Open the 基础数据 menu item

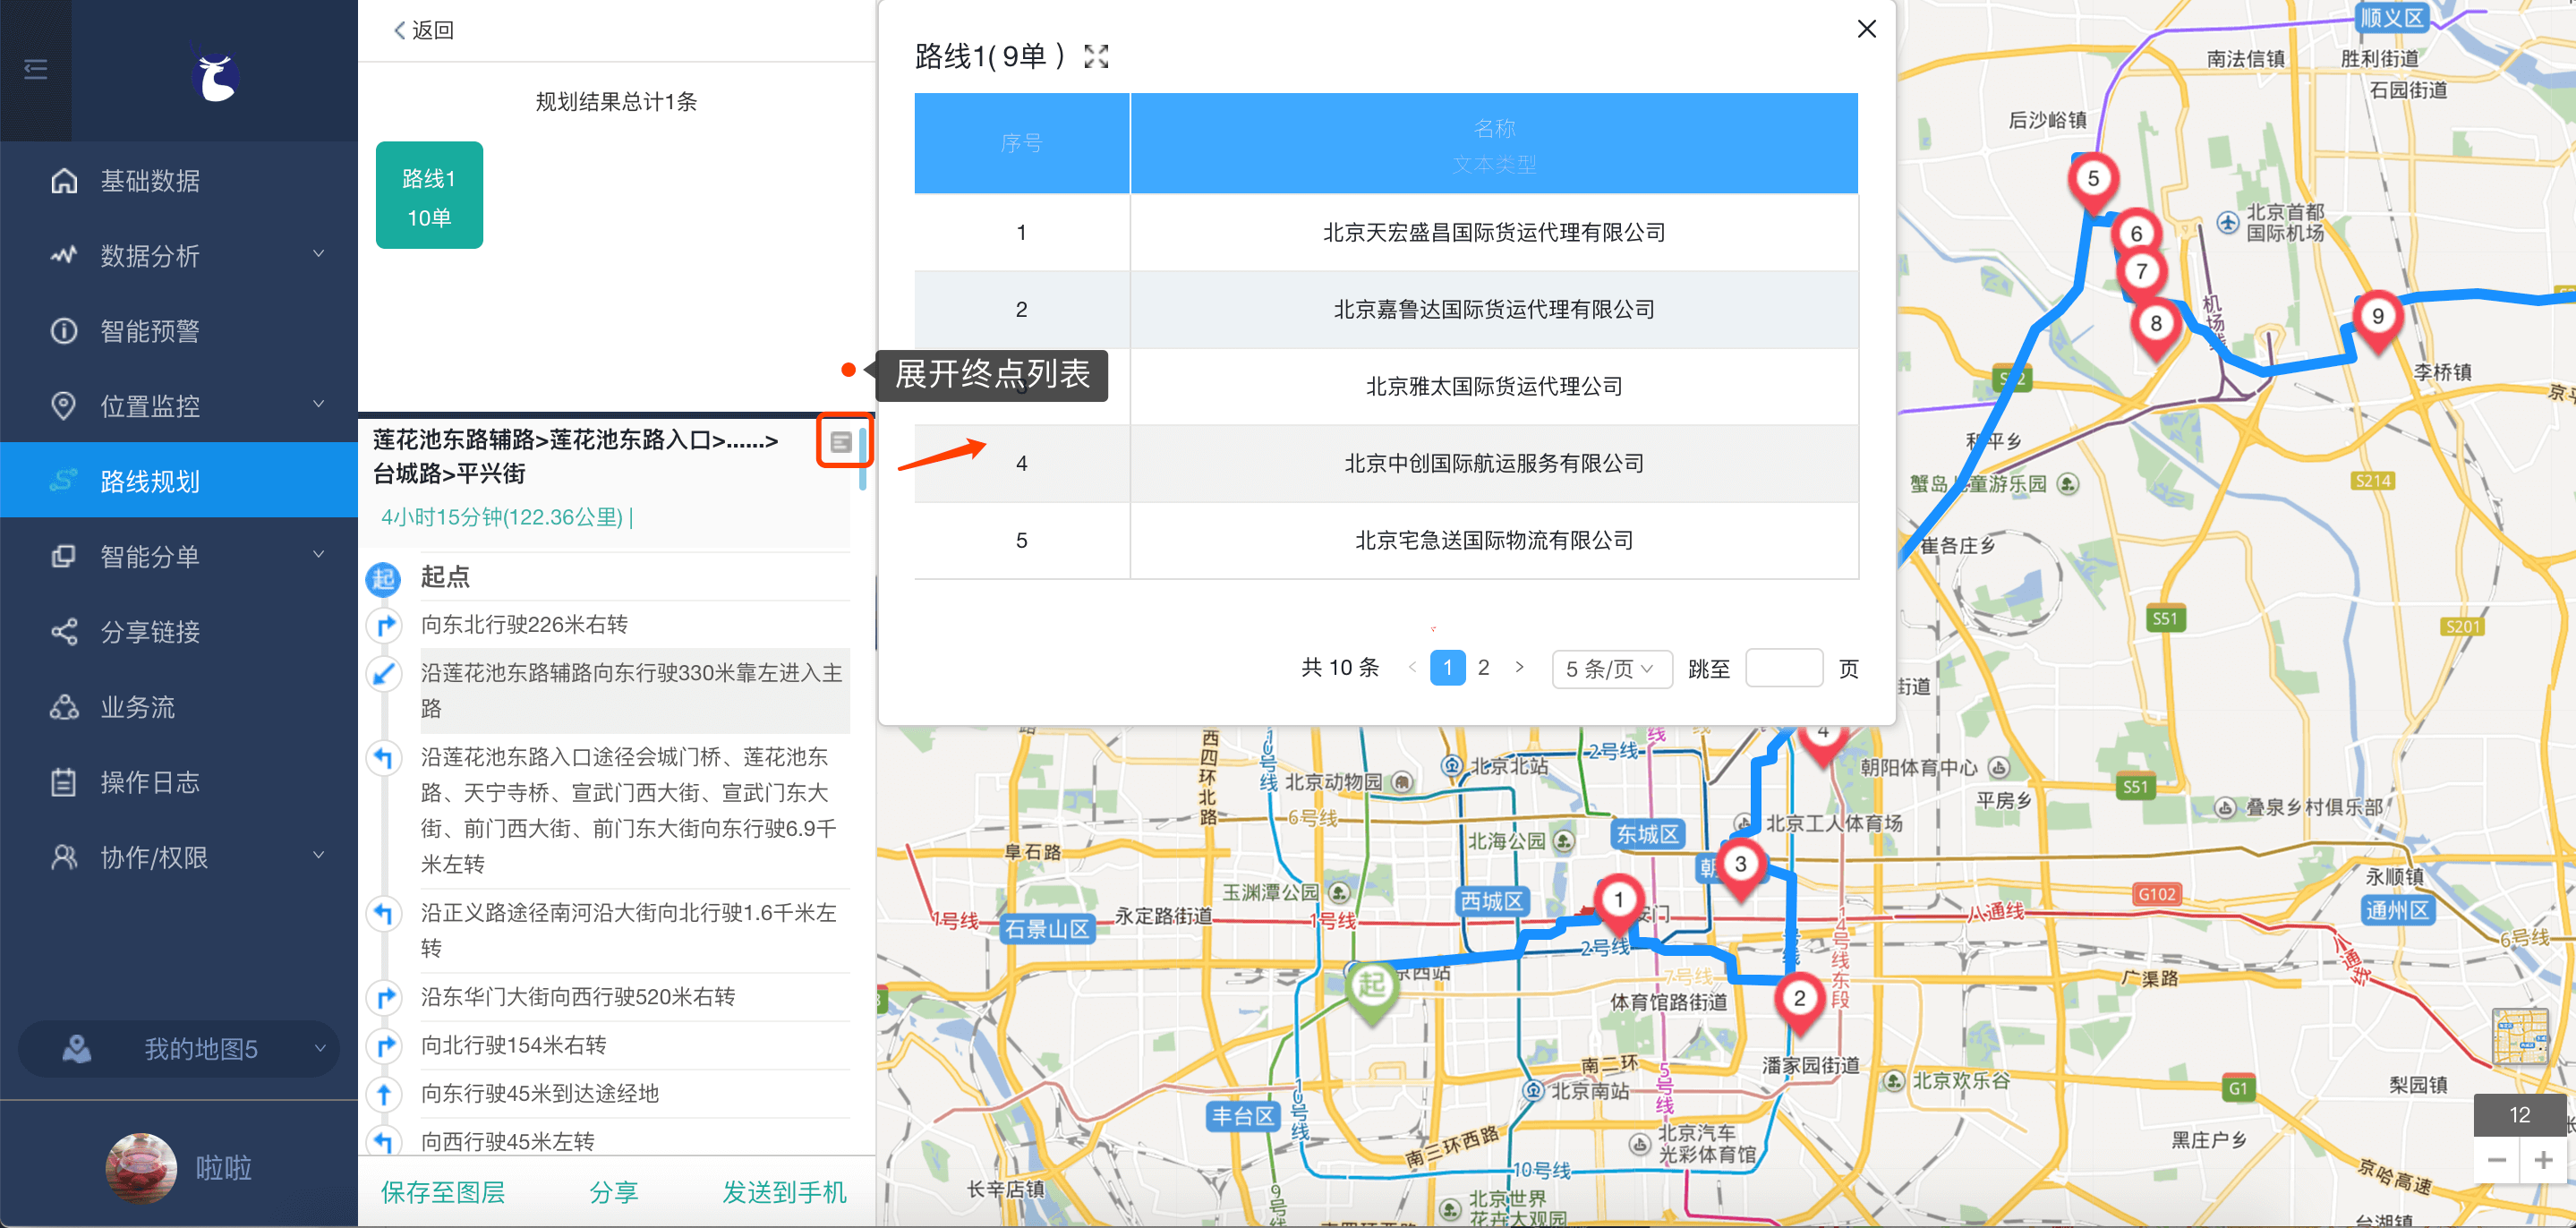coord(179,181)
